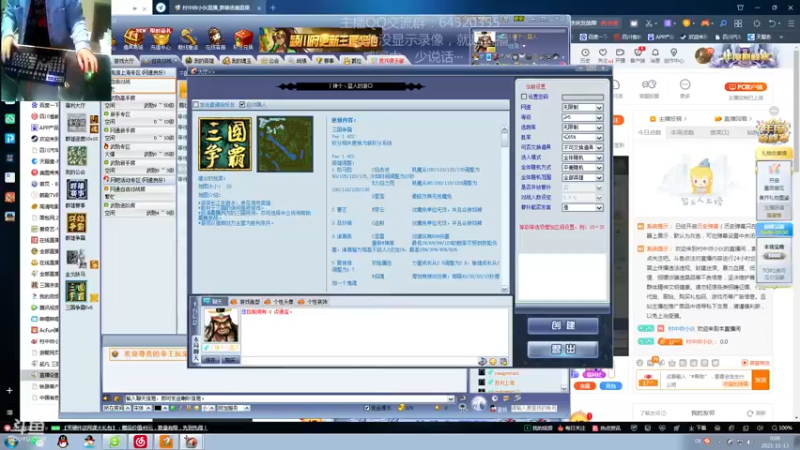Click the speaker icon at lobby chat bar
800x450 pixels.
(x=106, y=398)
